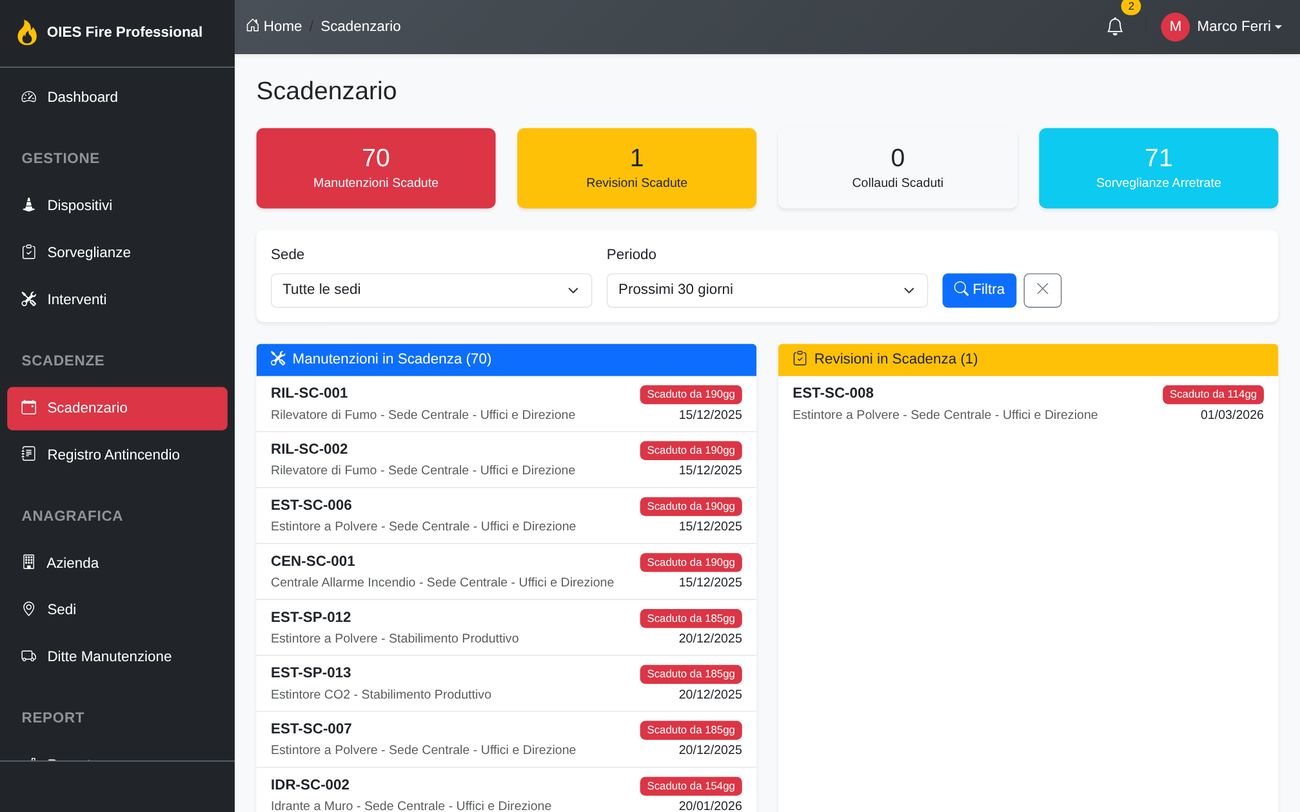Click Home breadcrumb link

(273, 26)
